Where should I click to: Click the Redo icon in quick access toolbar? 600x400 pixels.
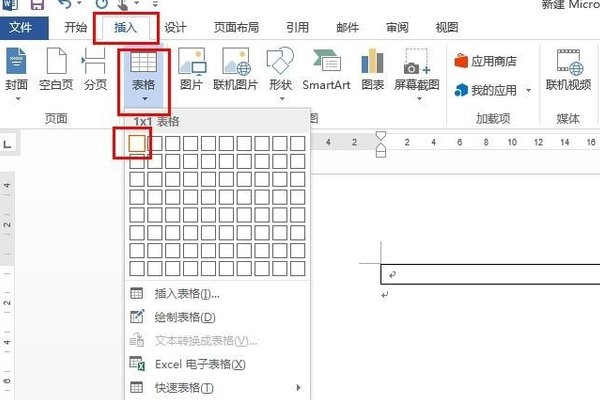click(x=102, y=4)
